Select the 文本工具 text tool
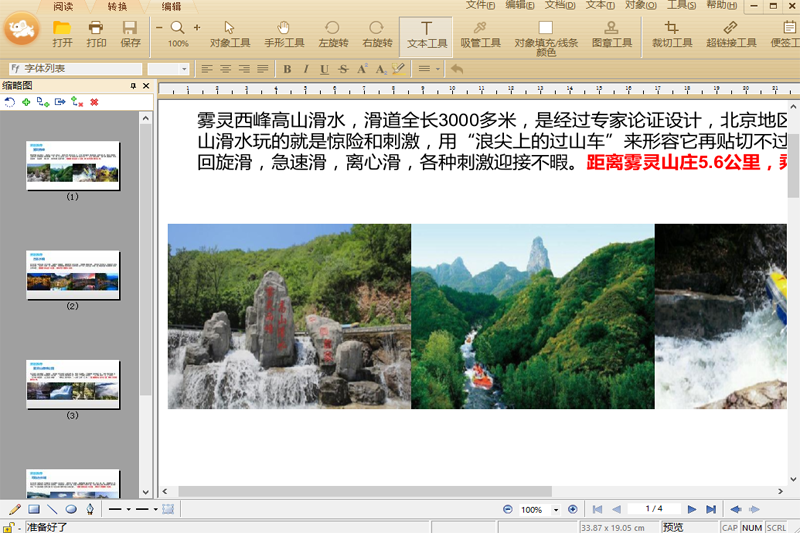Image resolution: width=800 pixels, height=533 pixels. pyautogui.click(x=427, y=34)
